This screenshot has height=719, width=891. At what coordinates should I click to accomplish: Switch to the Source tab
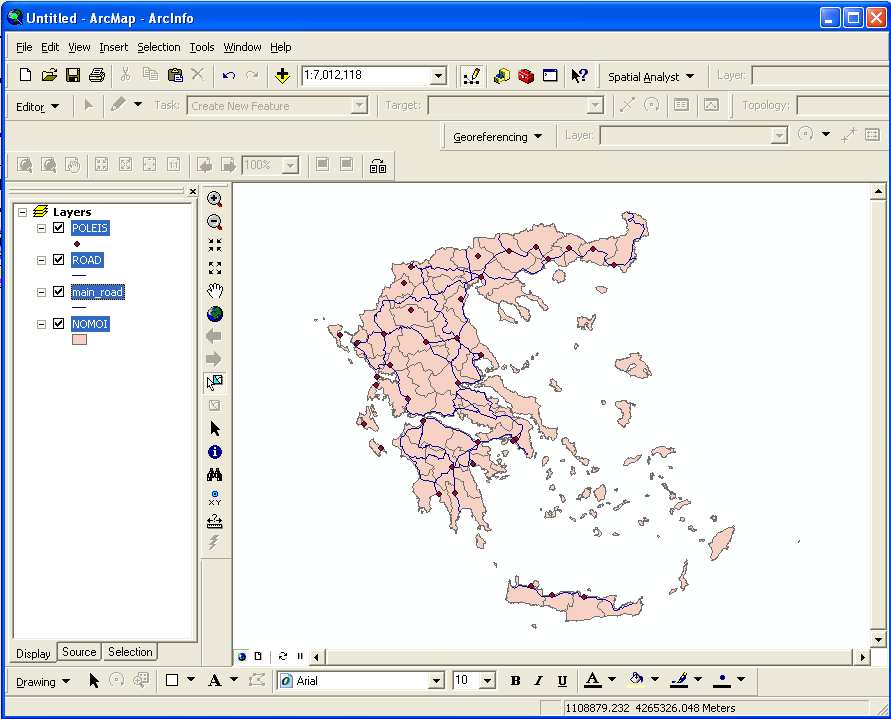tap(79, 652)
